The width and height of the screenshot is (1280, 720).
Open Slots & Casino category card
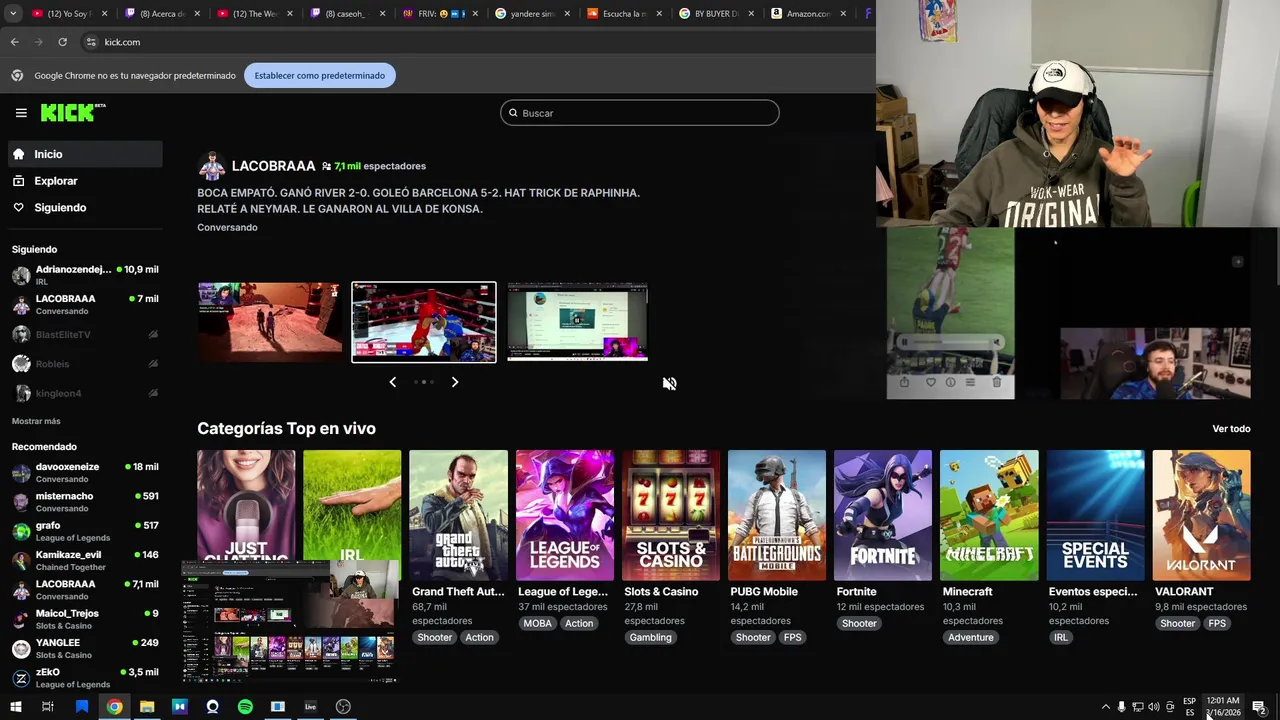tap(671, 515)
